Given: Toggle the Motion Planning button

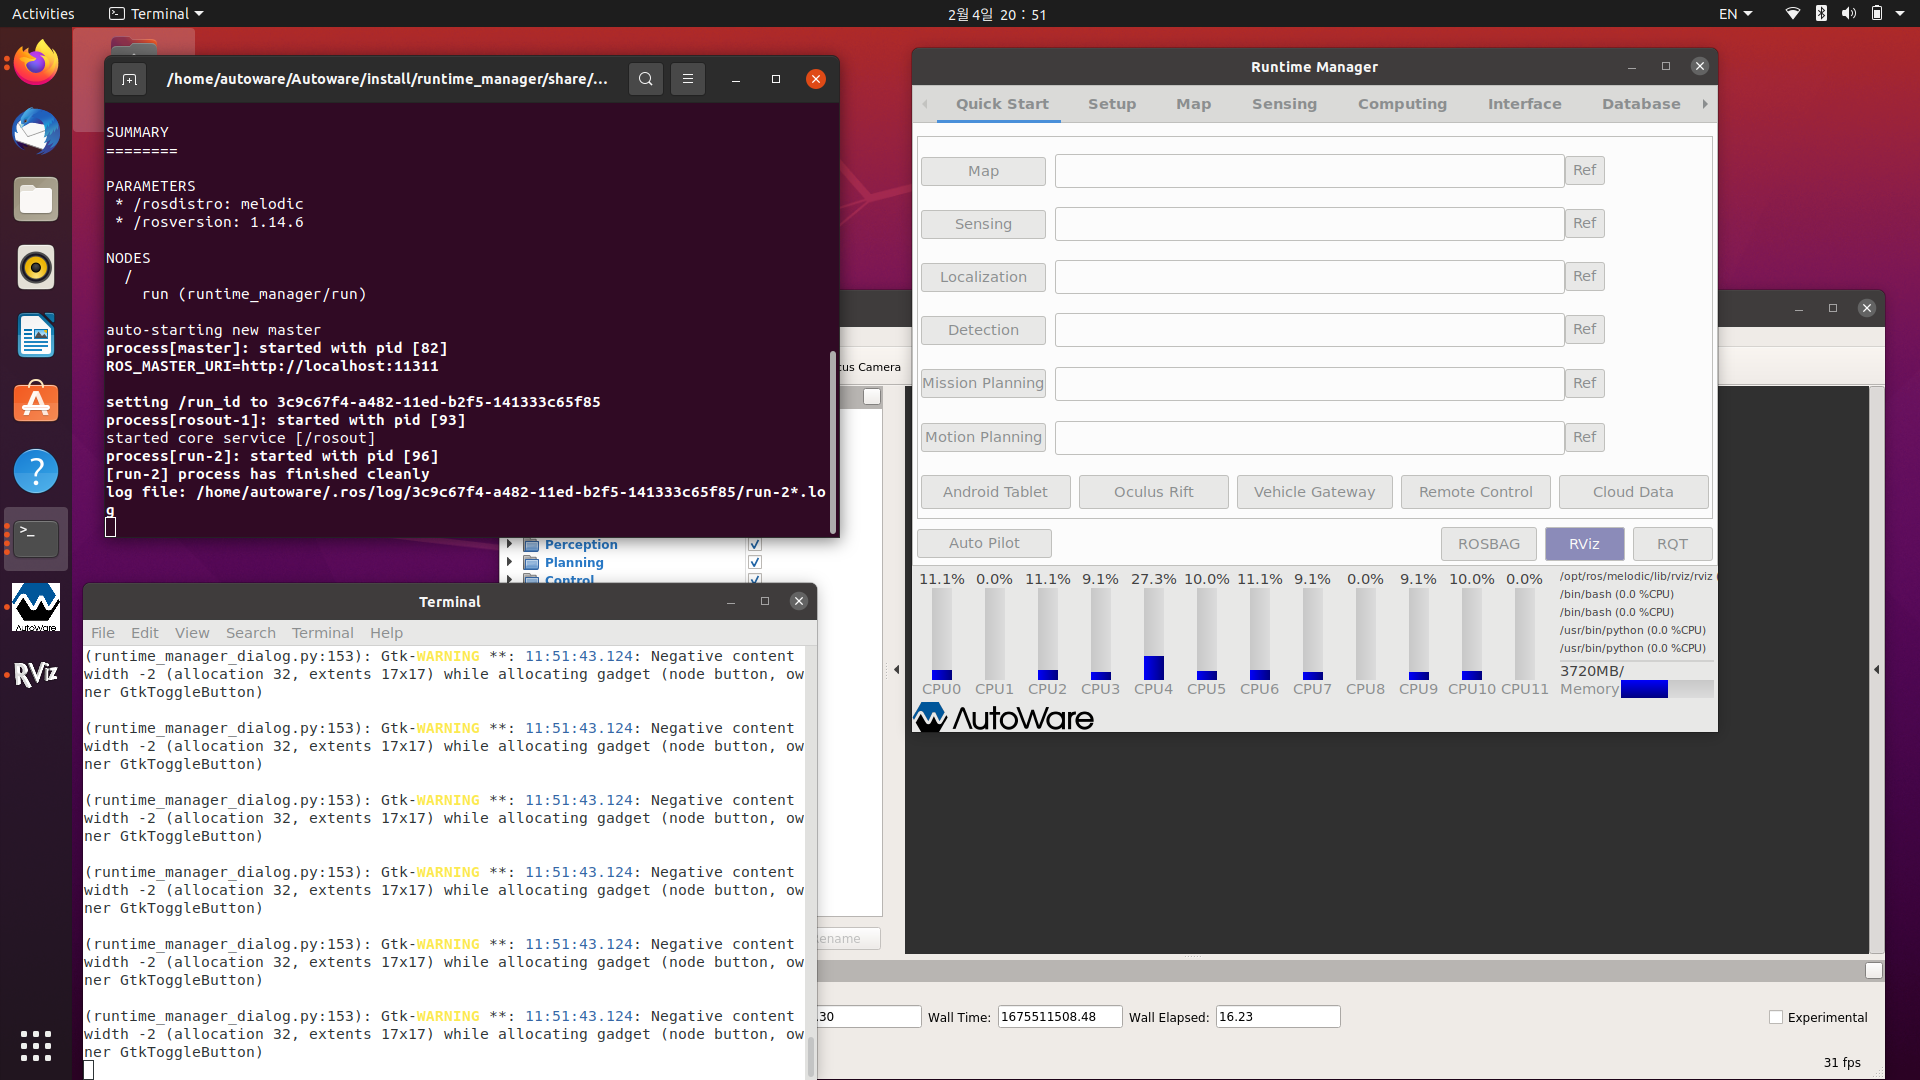Looking at the screenshot, I should point(983,437).
